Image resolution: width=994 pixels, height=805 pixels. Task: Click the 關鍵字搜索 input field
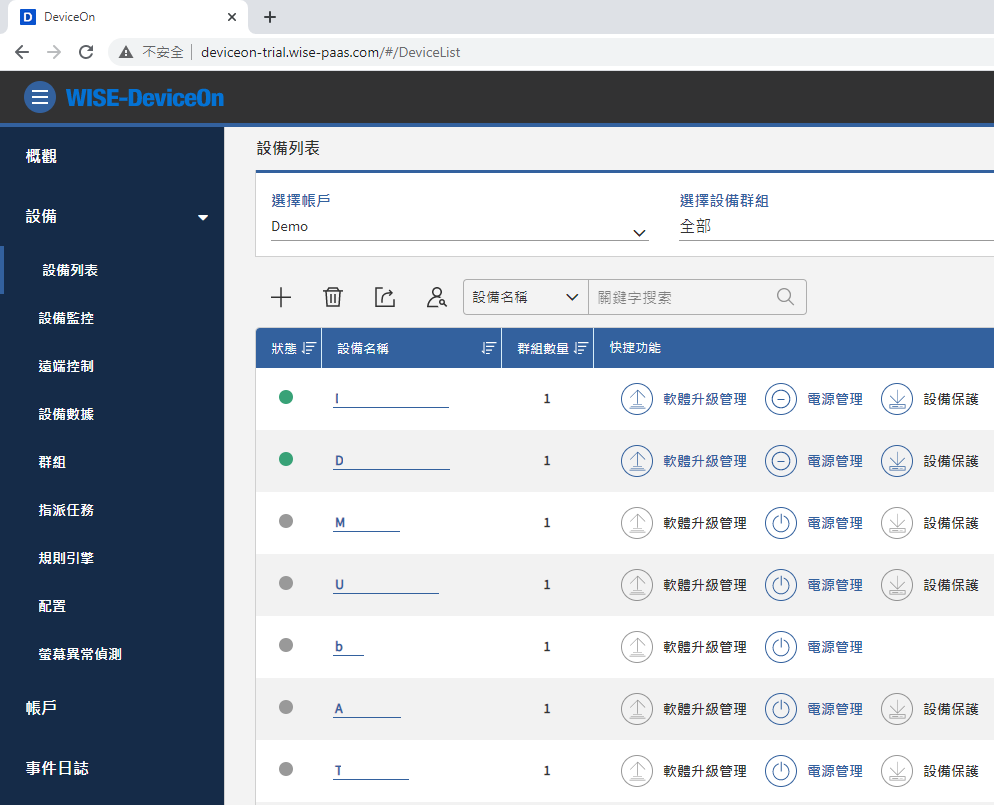[682, 297]
